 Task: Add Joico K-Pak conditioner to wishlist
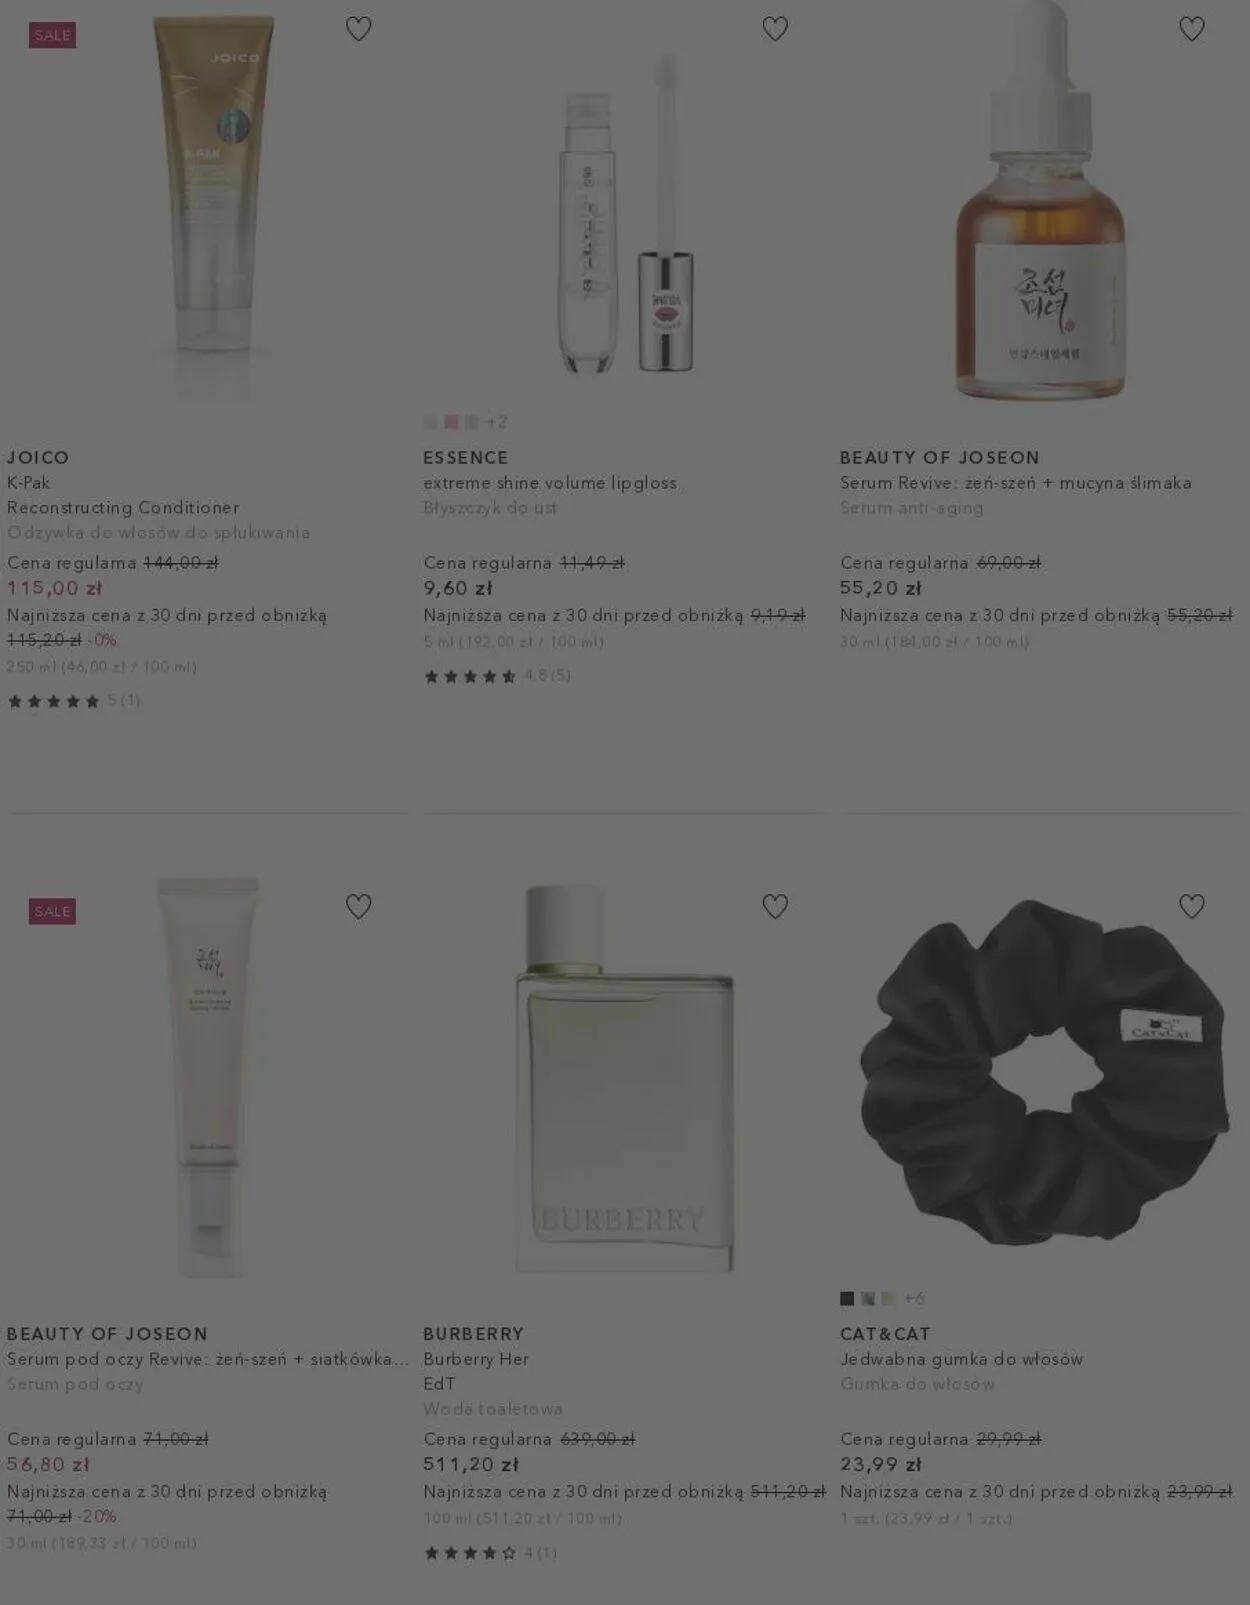358,29
